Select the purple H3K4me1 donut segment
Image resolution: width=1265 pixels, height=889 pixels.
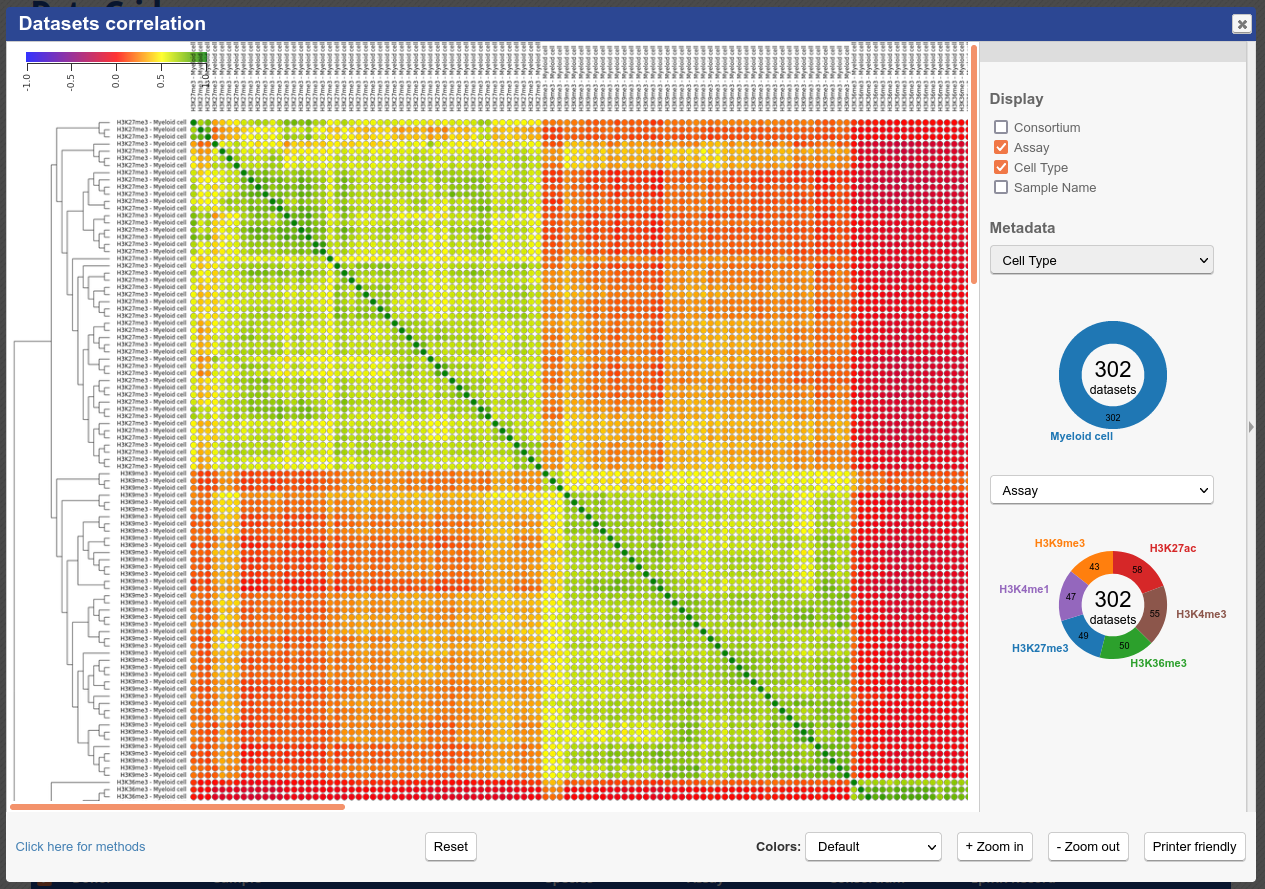click(1071, 597)
